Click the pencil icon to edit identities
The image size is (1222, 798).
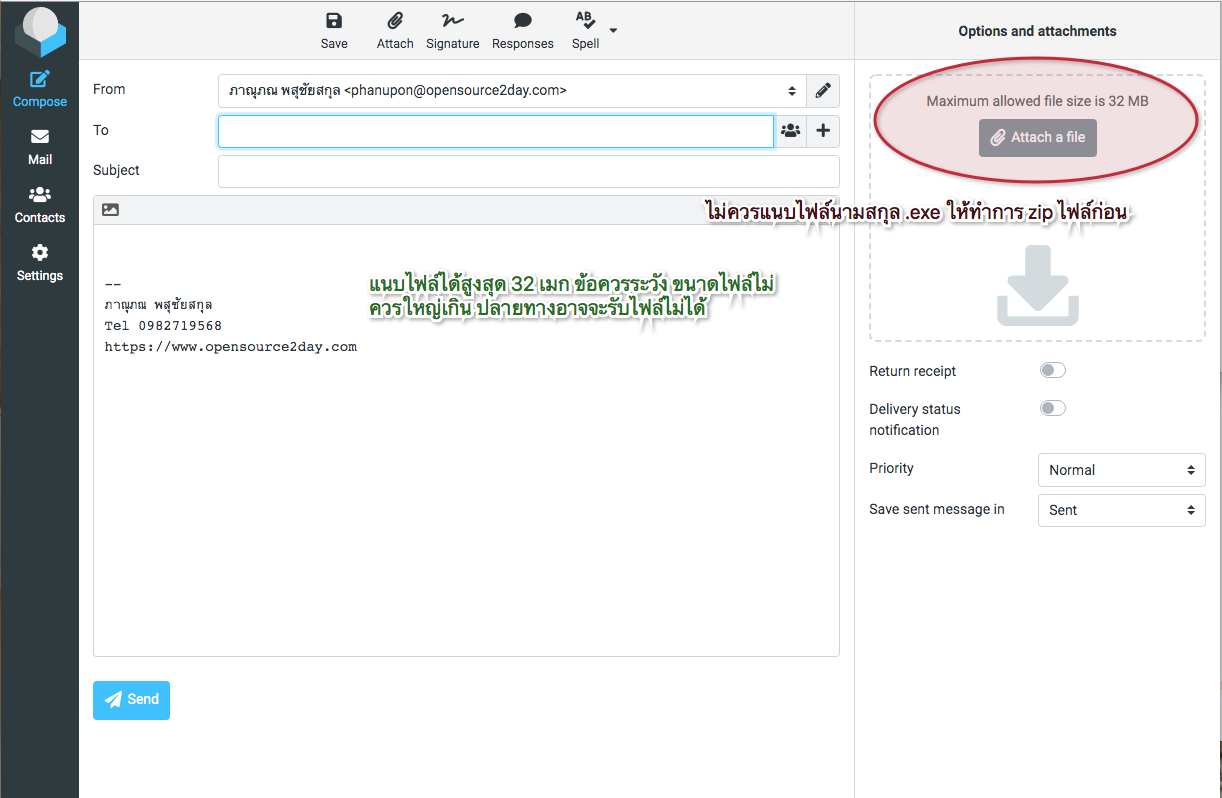click(823, 91)
